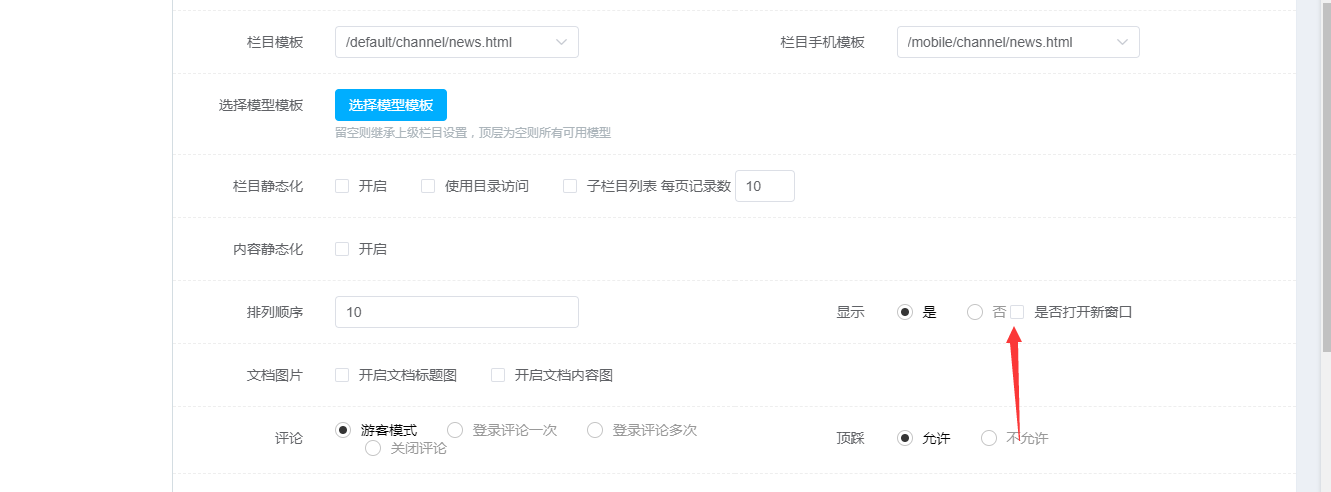Select 显示 是 radio button
Screen dimensions: 1331x492
click(905, 312)
